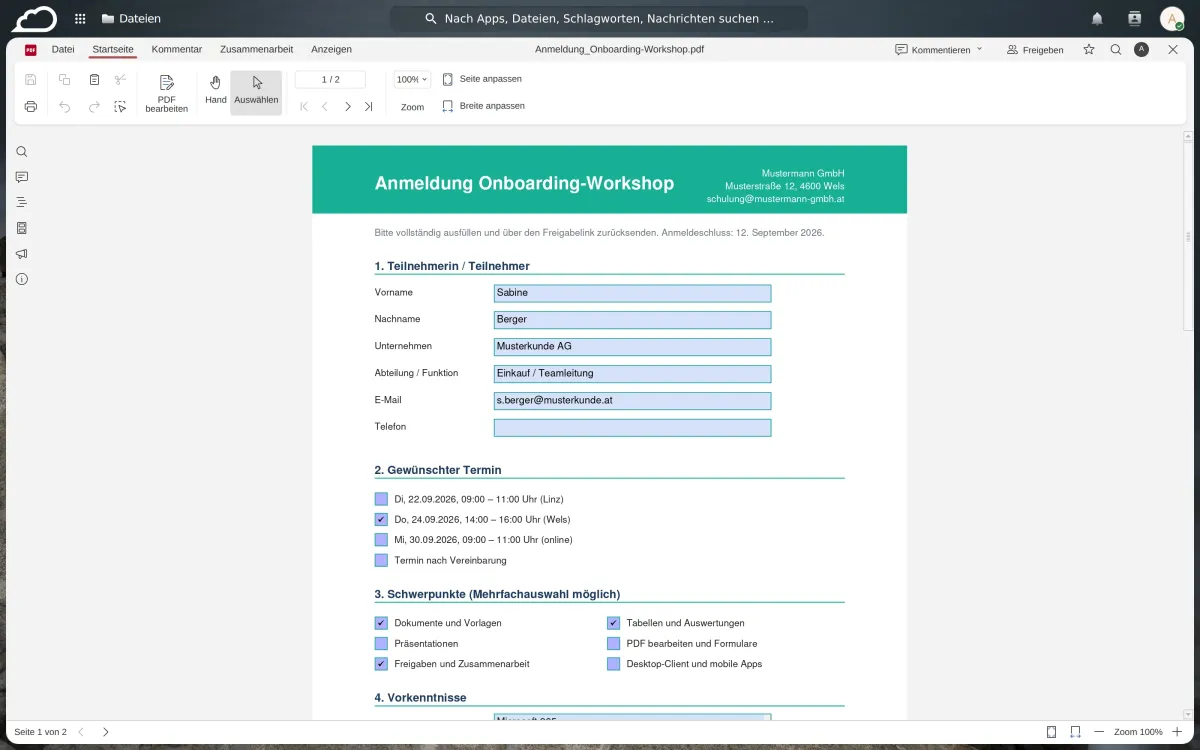Viewport: 1200px width, 750px height.
Task: Click Breite anpassen
Action: [x=483, y=106]
